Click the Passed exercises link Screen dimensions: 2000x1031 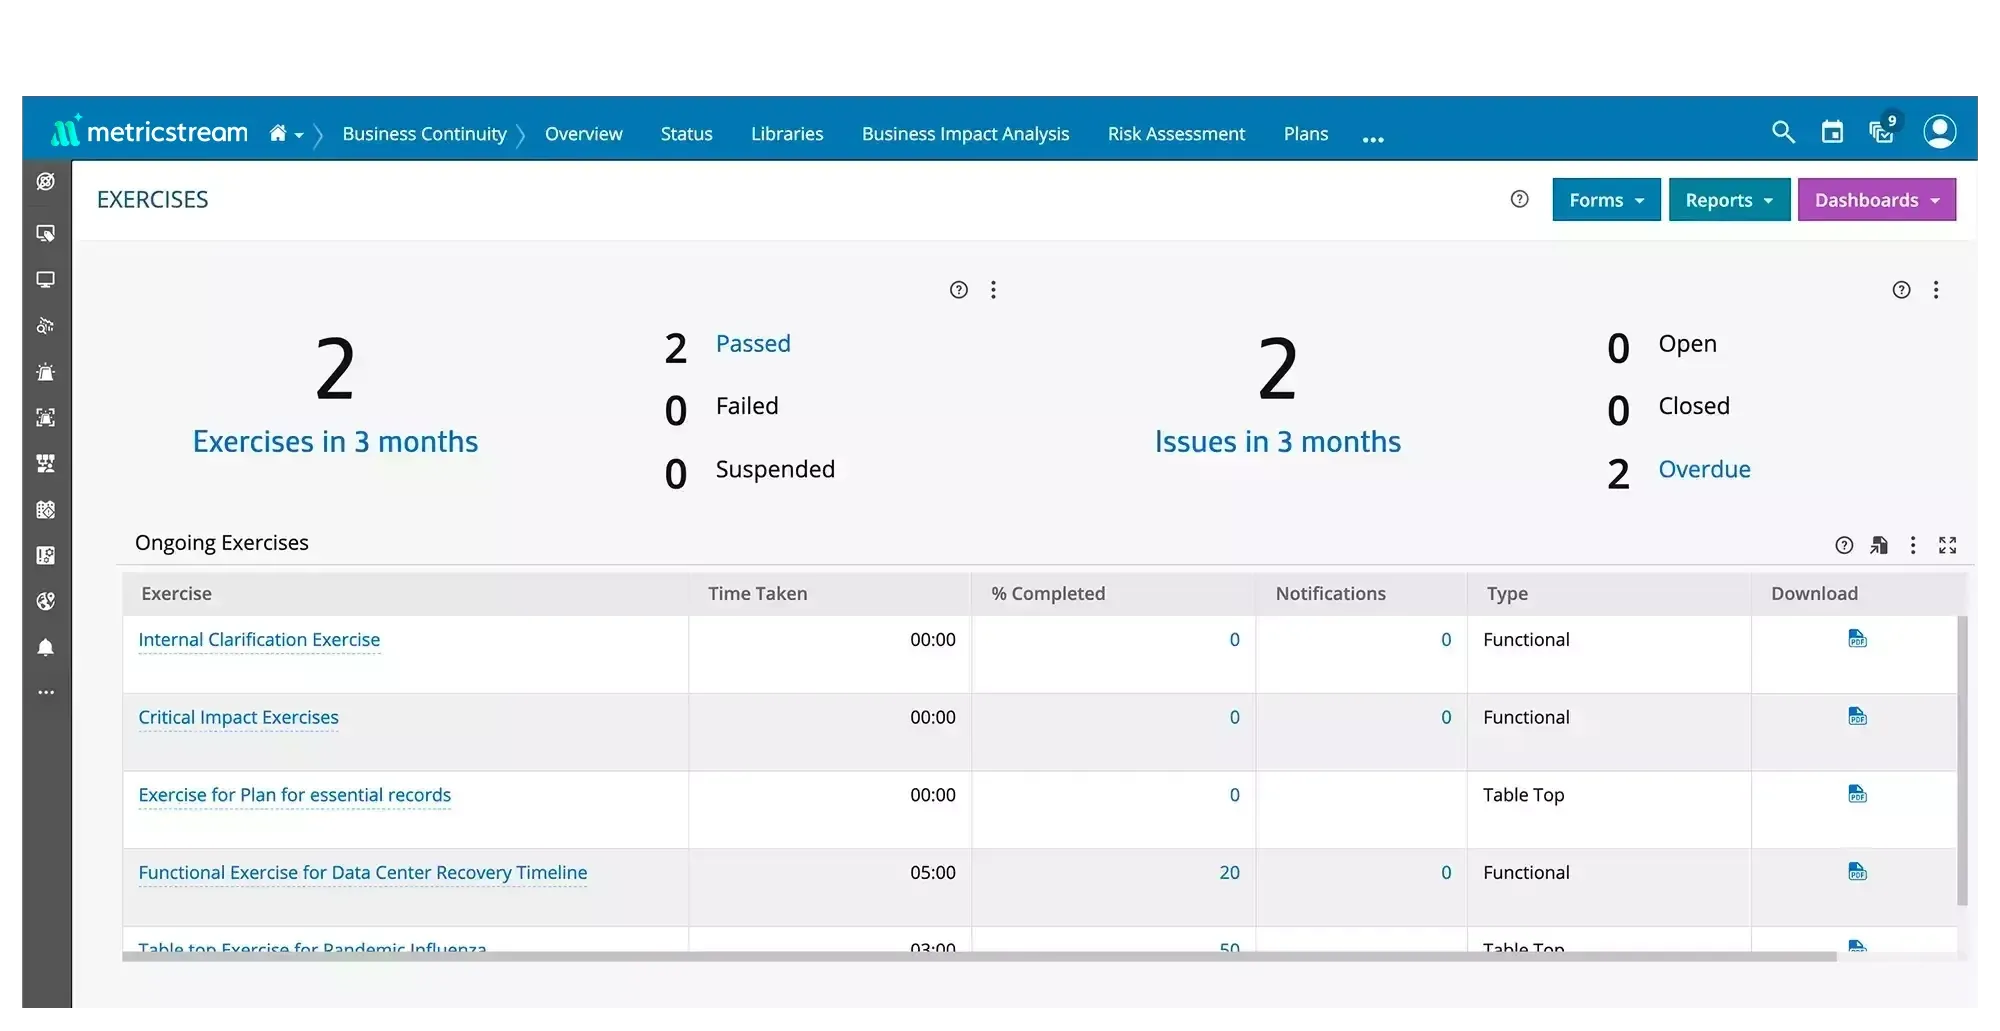coord(753,344)
